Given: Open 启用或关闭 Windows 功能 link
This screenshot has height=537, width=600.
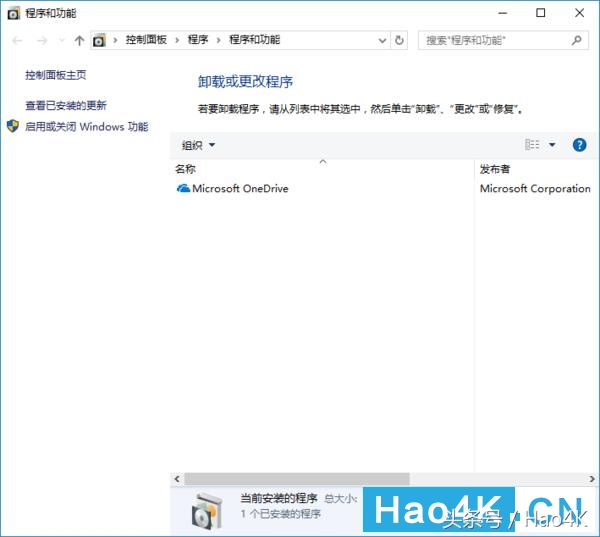Looking at the screenshot, I should pyautogui.click(x=86, y=127).
